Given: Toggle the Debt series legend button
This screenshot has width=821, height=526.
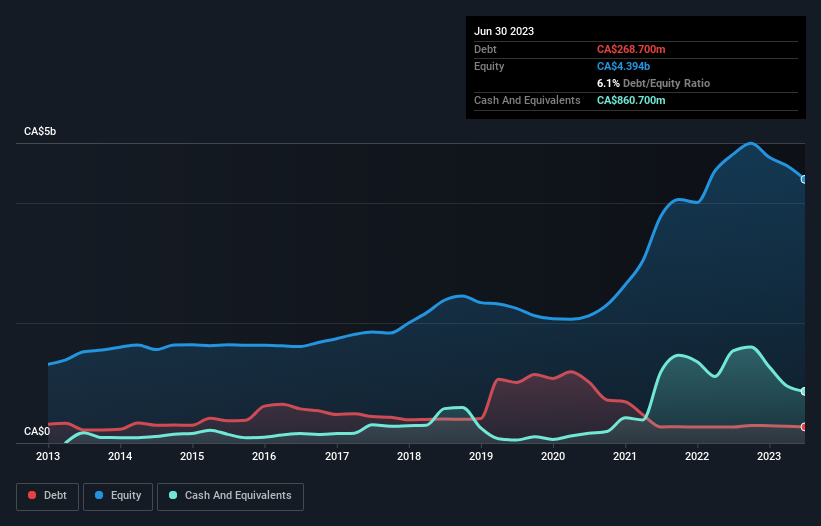Looking at the screenshot, I should tap(47, 496).
